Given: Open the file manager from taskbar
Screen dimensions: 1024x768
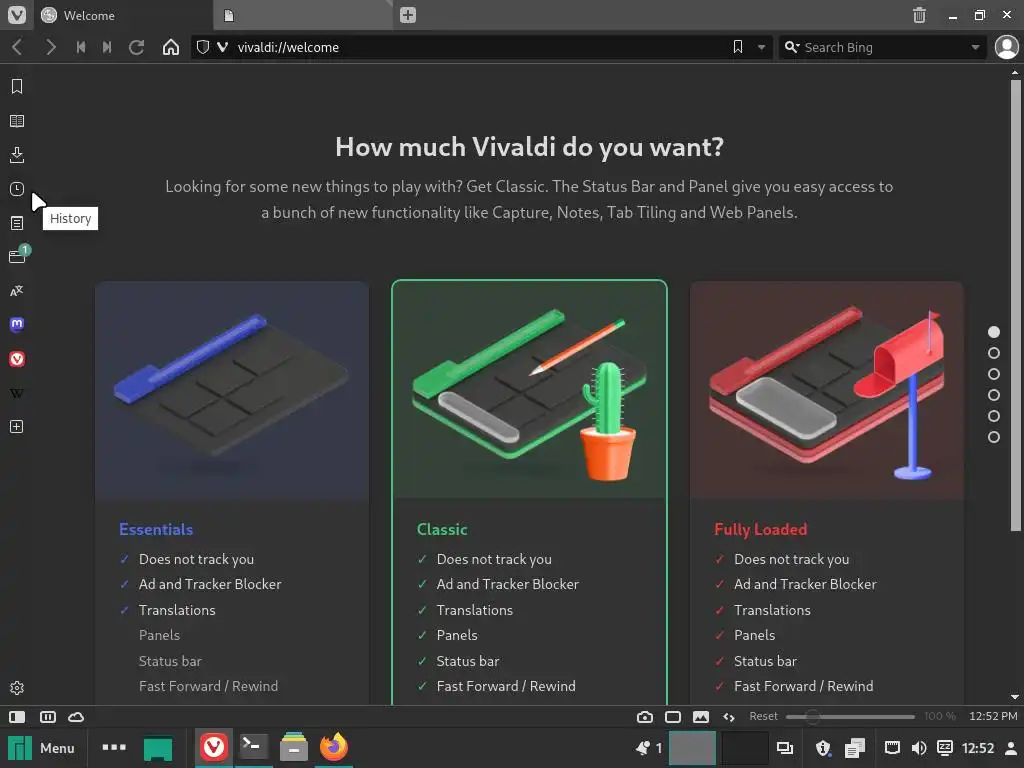Looking at the screenshot, I should click(x=293, y=748).
